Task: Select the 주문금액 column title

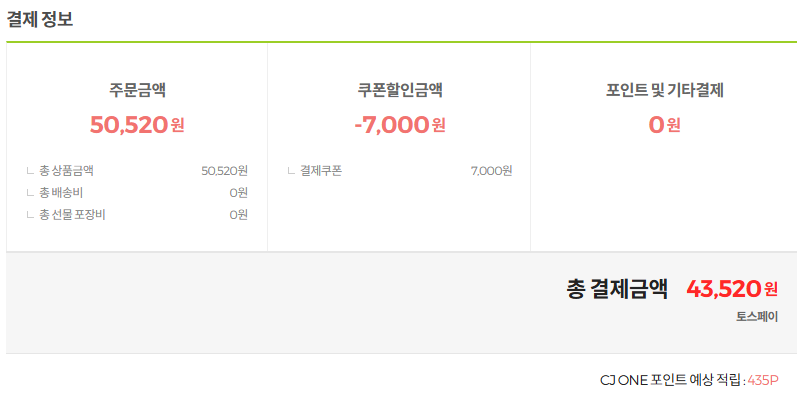Action: click(x=137, y=90)
